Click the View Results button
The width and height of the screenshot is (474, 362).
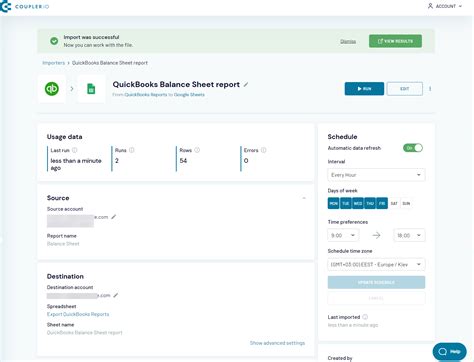click(395, 41)
